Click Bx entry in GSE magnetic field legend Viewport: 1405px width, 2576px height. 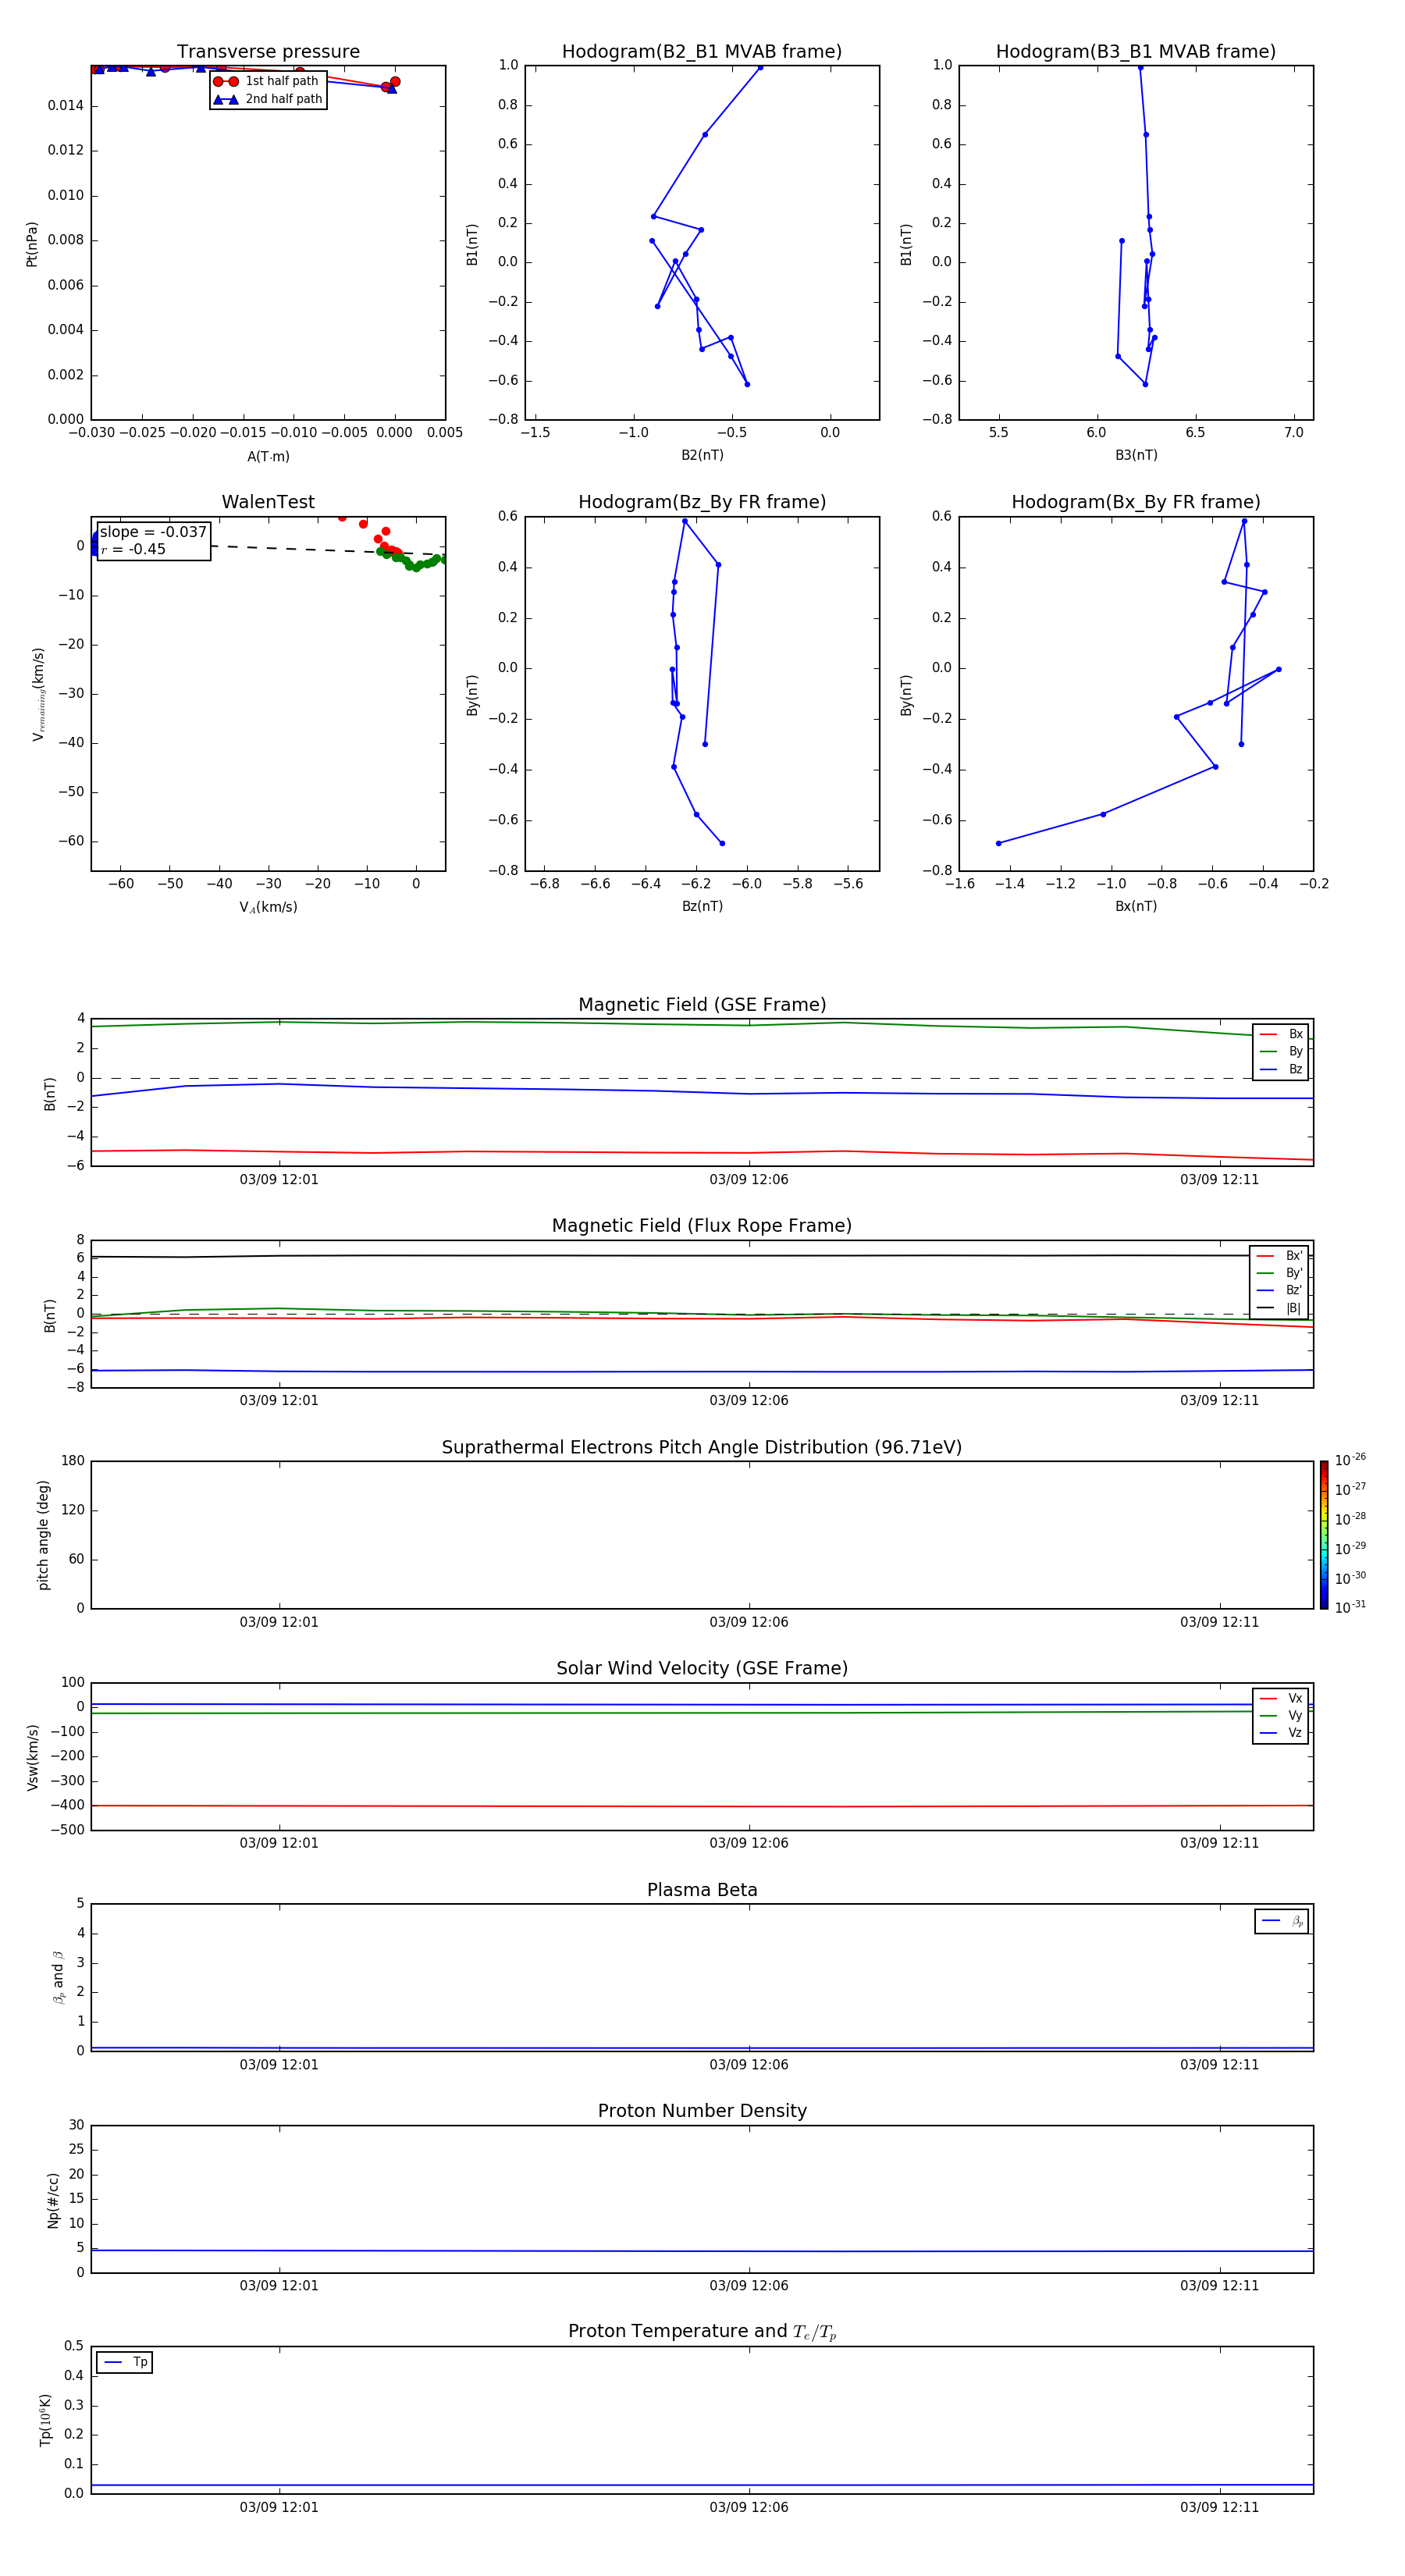[x=1281, y=1034]
